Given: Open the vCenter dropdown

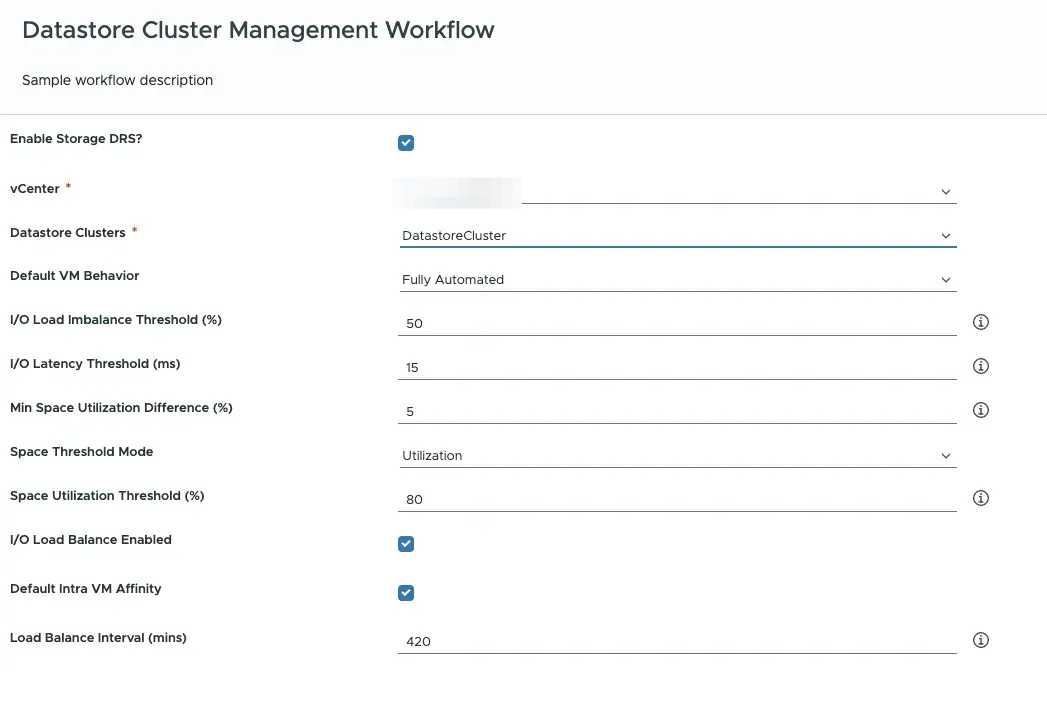Looking at the screenshot, I should pos(678,192).
